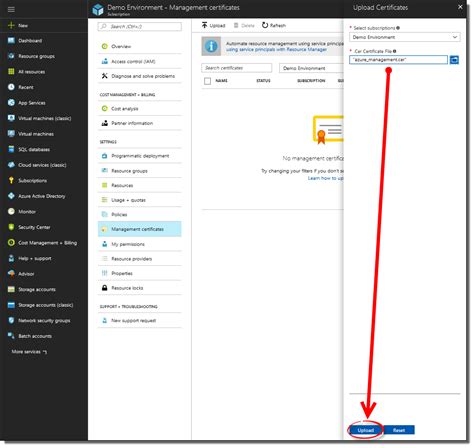This screenshot has width=474, height=448.
Task: Expand More services in sidebar
Action: [x=29, y=352]
